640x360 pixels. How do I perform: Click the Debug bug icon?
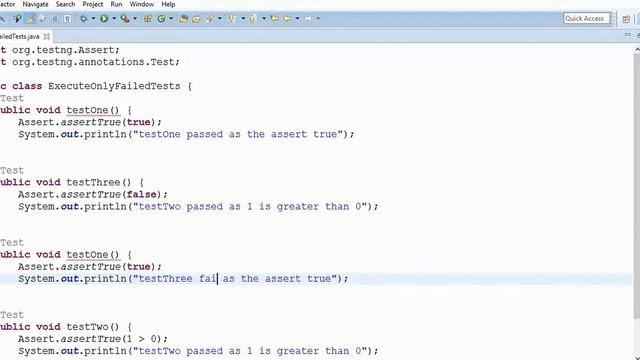point(83,18)
